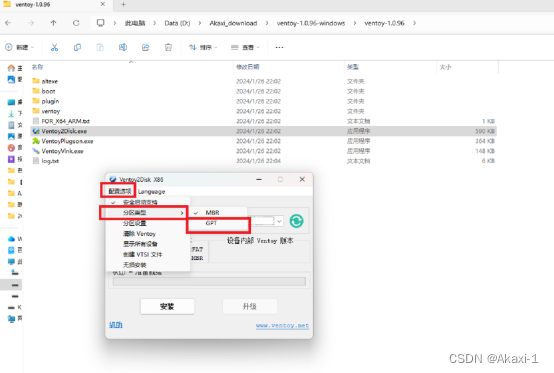
Task: Expand chevron after Akaxi_download breadcrumb
Action: point(267,23)
